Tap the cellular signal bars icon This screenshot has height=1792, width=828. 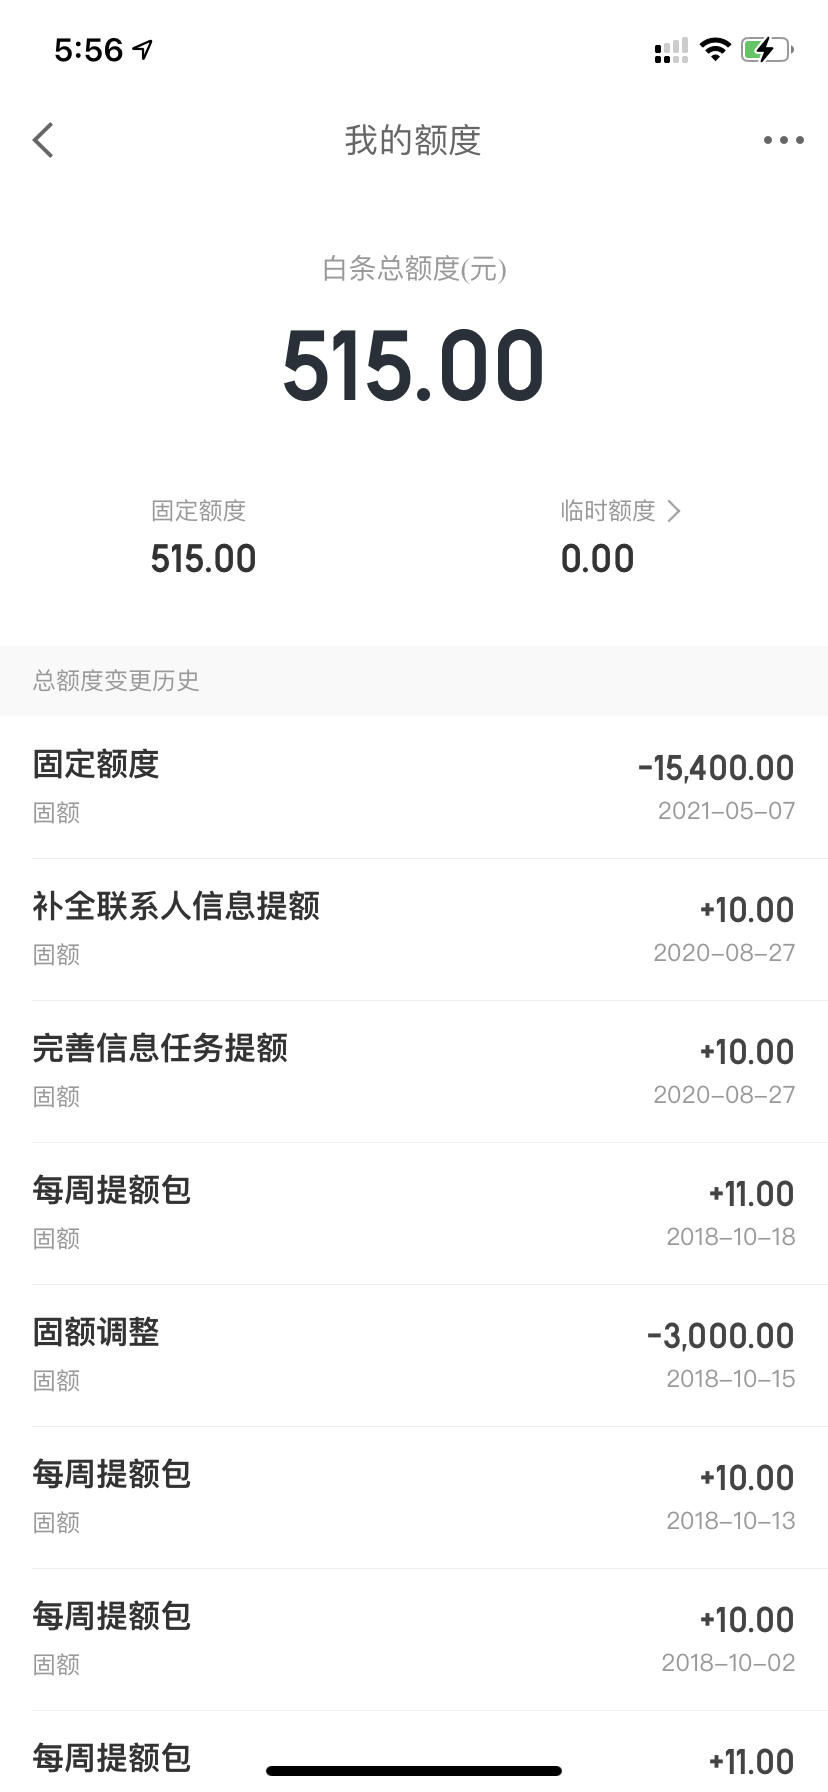(x=671, y=50)
